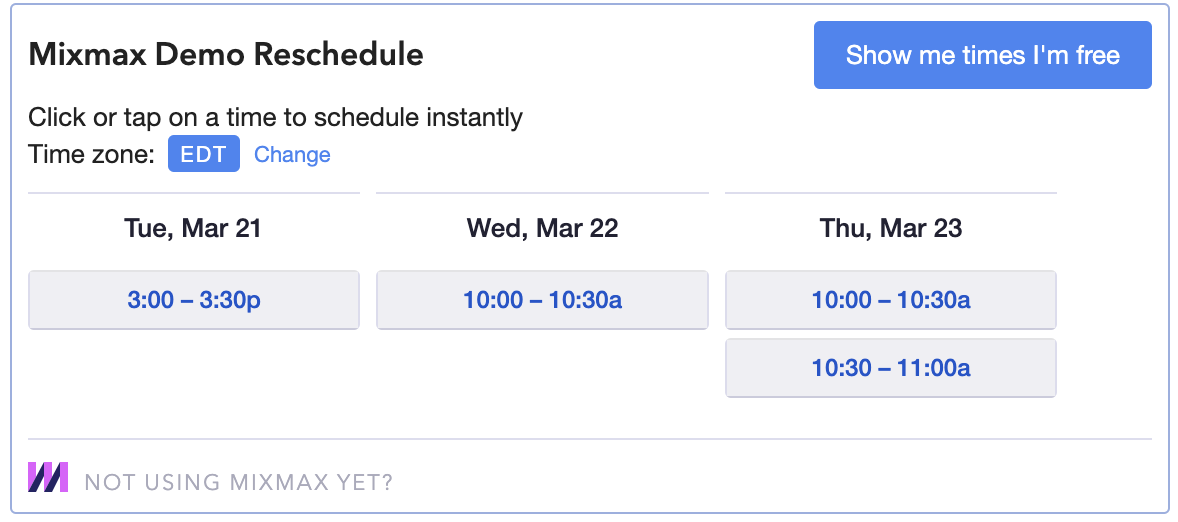The image size is (1178, 522).
Task: Click the divider line above Wed, Mar 22
Action: click(542, 193)
